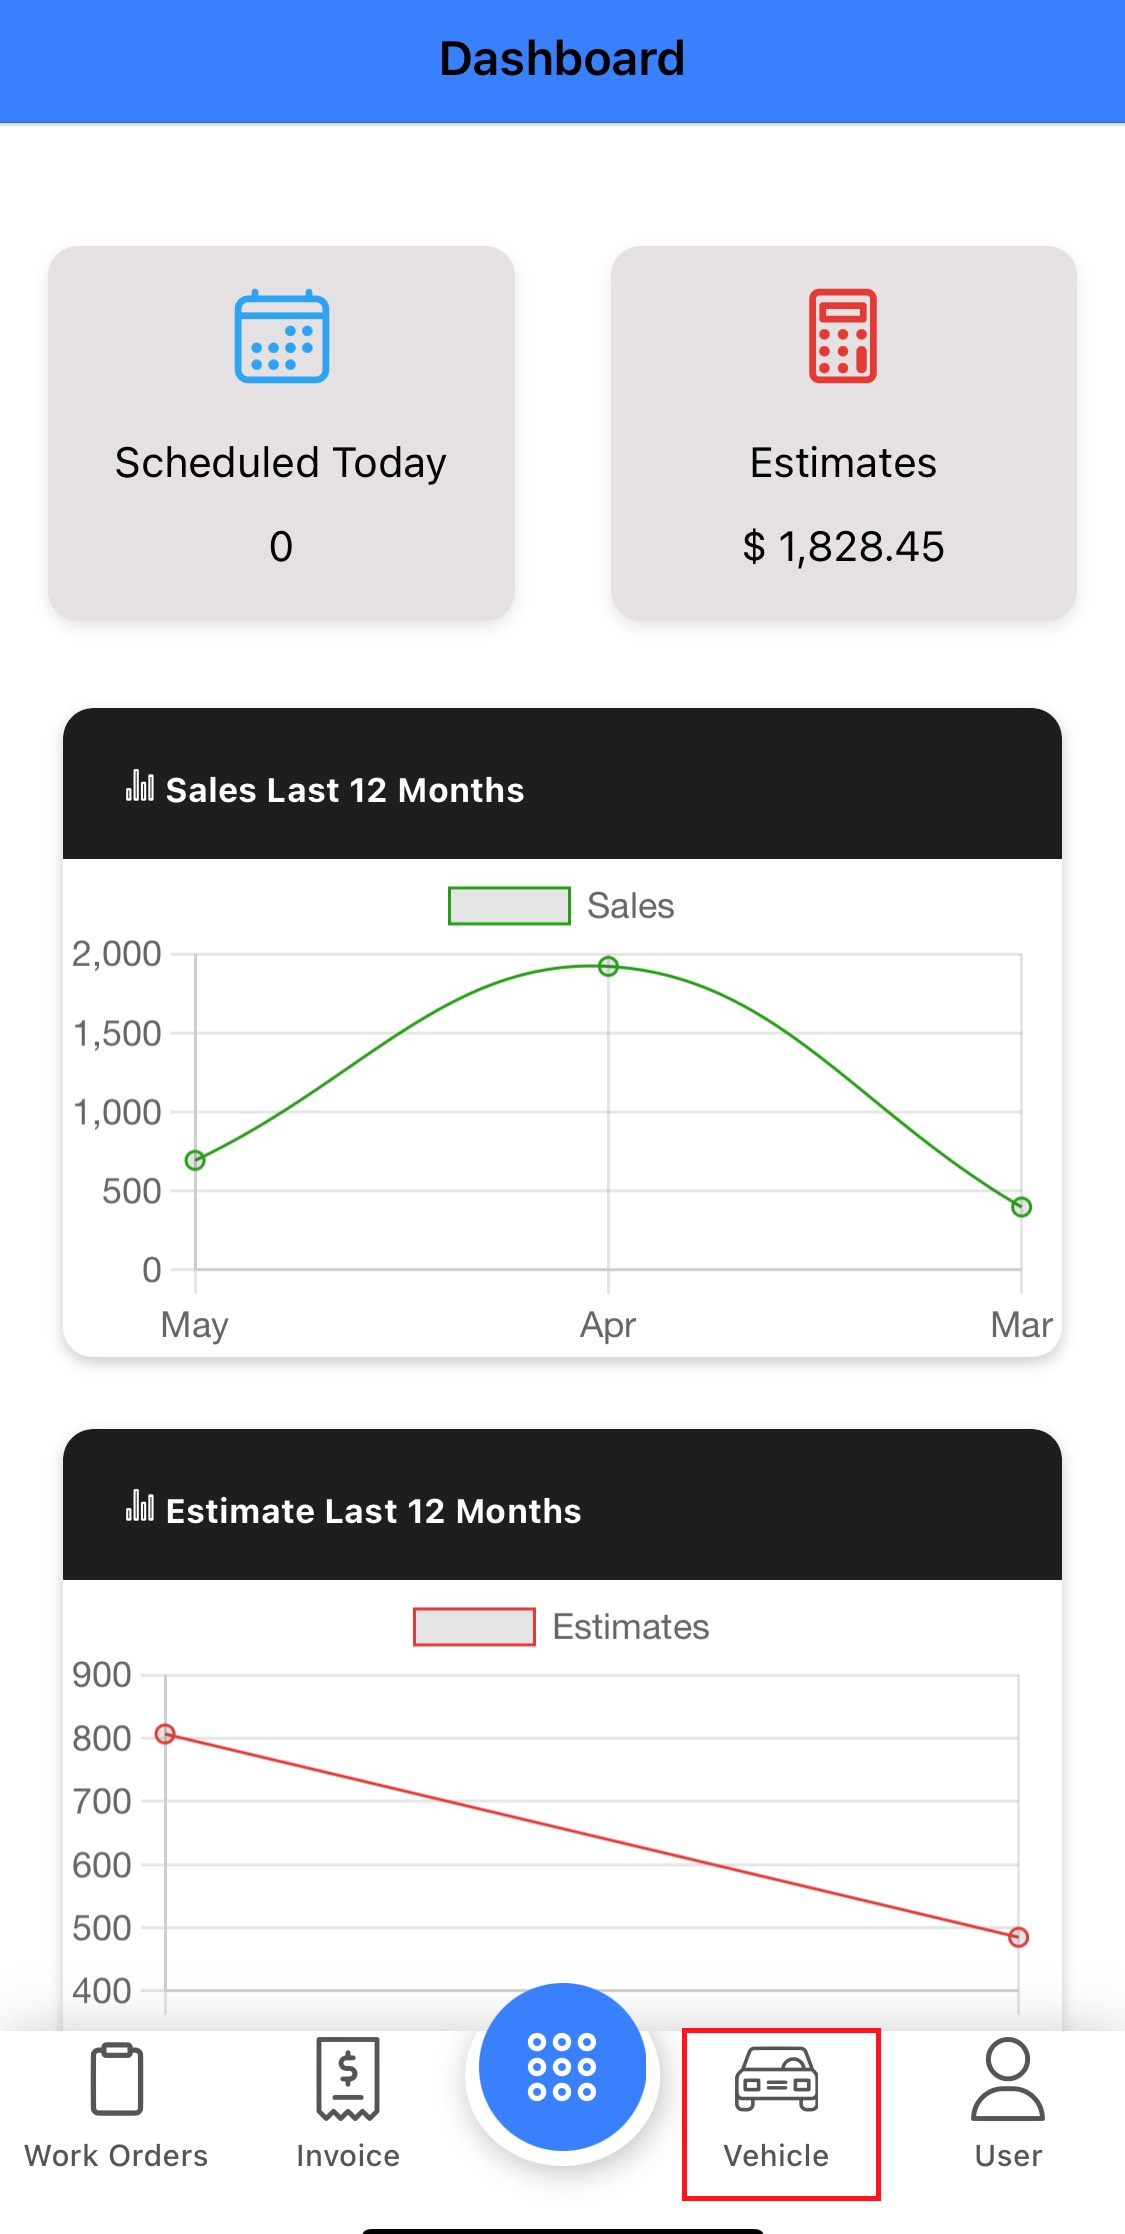Switch to the Work Orders tab label
Viewport: 1125px width, 2234px height.
click(x=116, y=2156)
